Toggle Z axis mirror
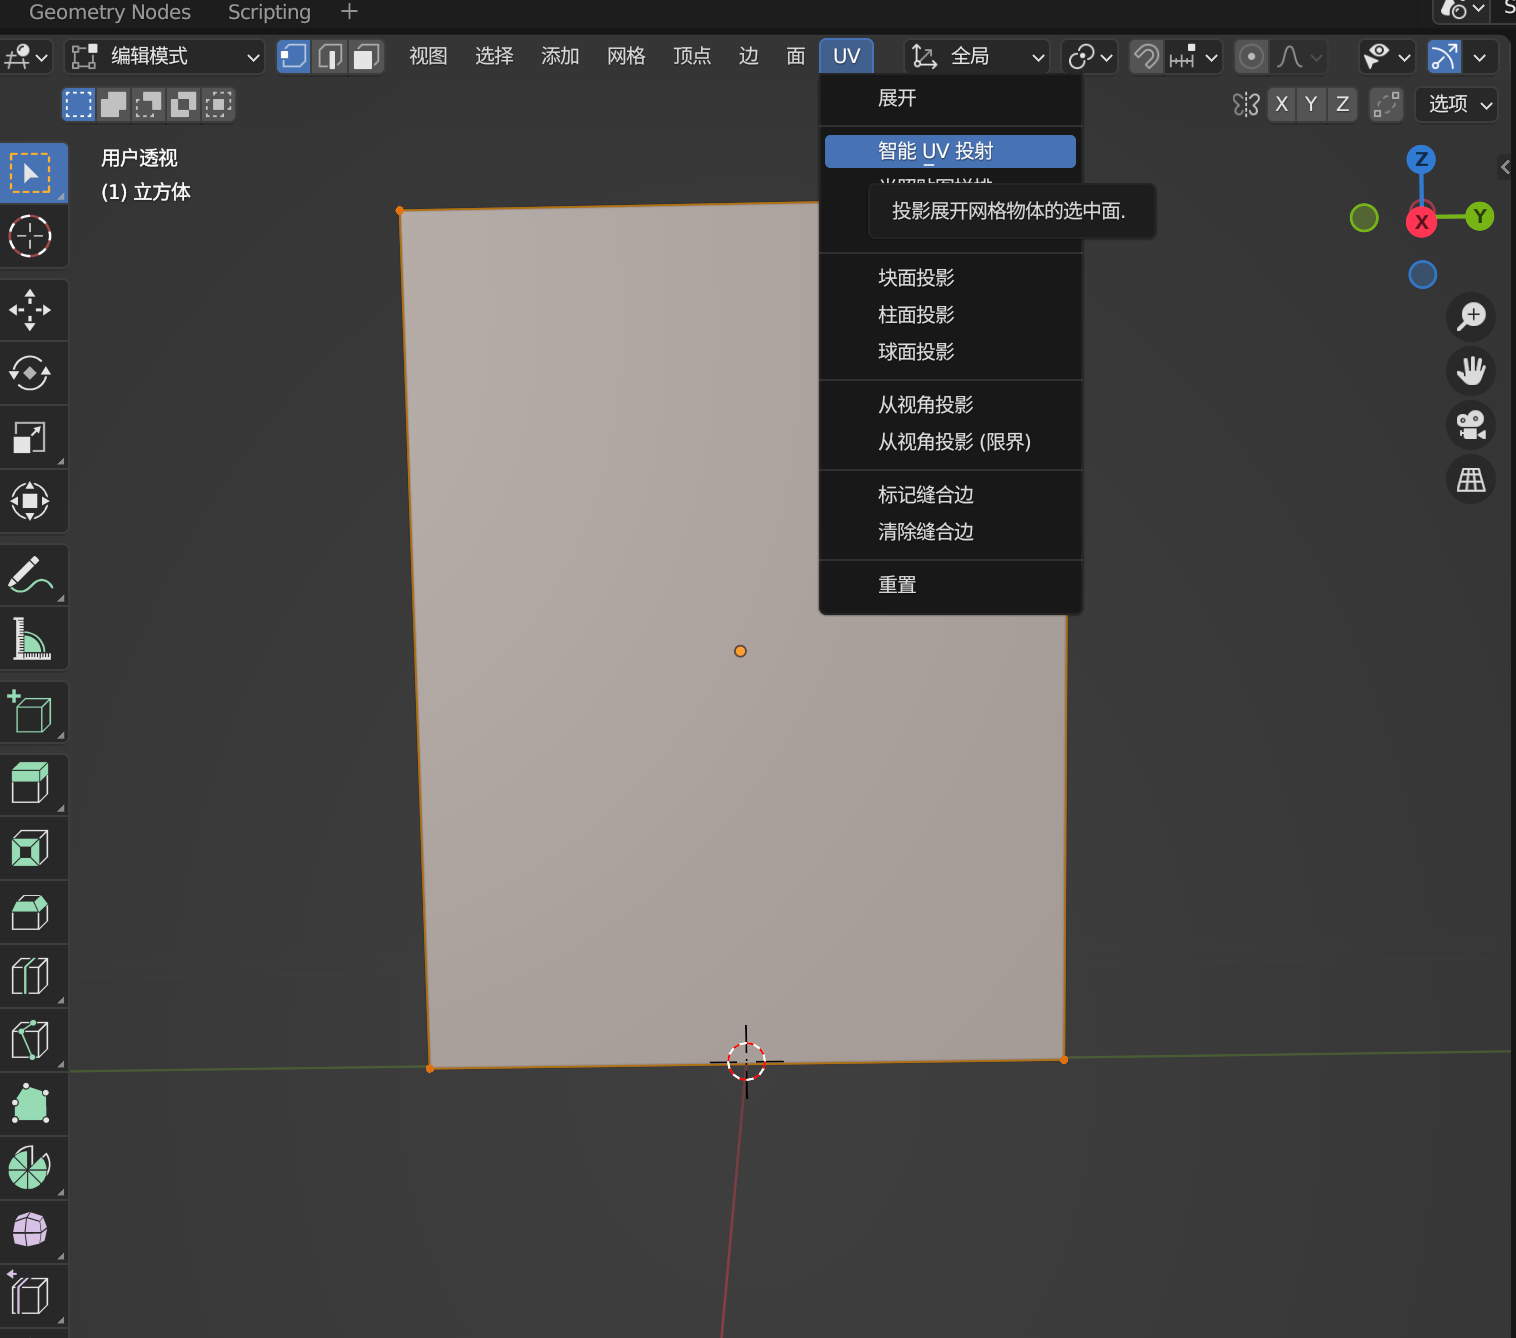The height and width of the screenshot is (1338, 1516). pyautogui.click(x=1342, y=104)
